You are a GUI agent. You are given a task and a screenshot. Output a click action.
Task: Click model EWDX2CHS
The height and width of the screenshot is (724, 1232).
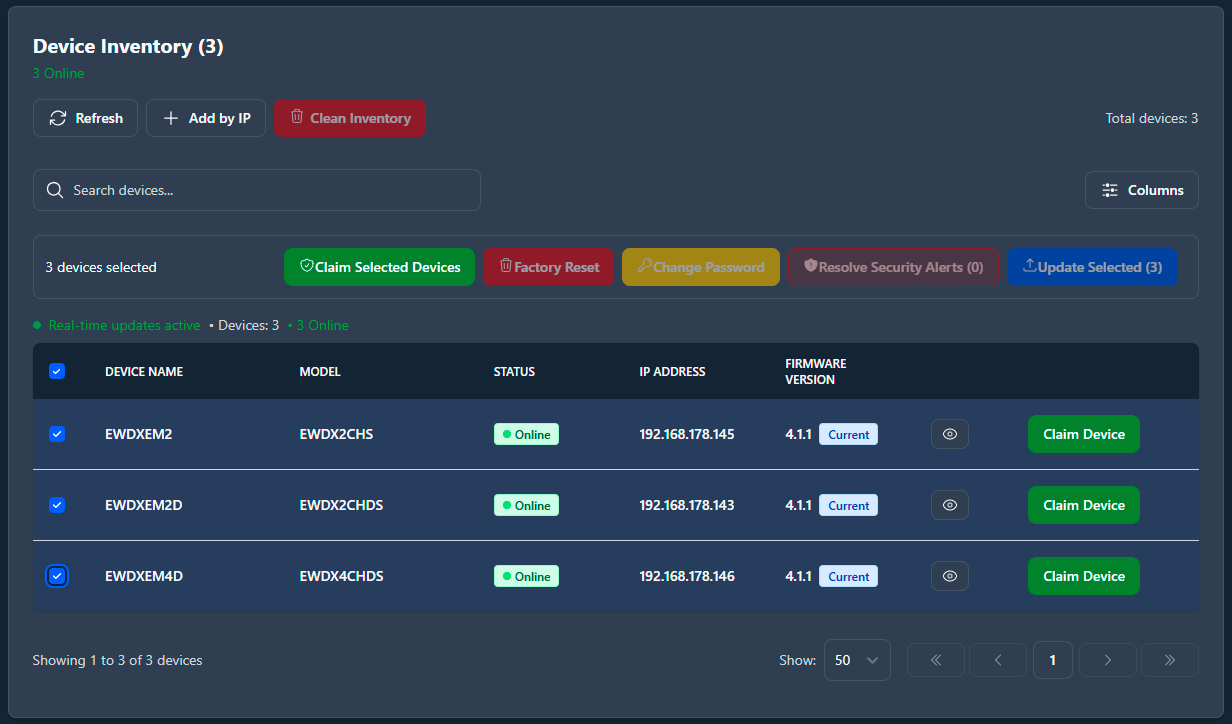click(336, 434)
